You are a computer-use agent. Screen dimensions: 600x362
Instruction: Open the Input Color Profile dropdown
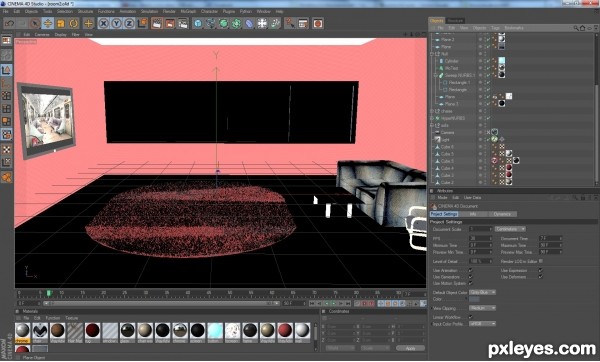[483, 324]
